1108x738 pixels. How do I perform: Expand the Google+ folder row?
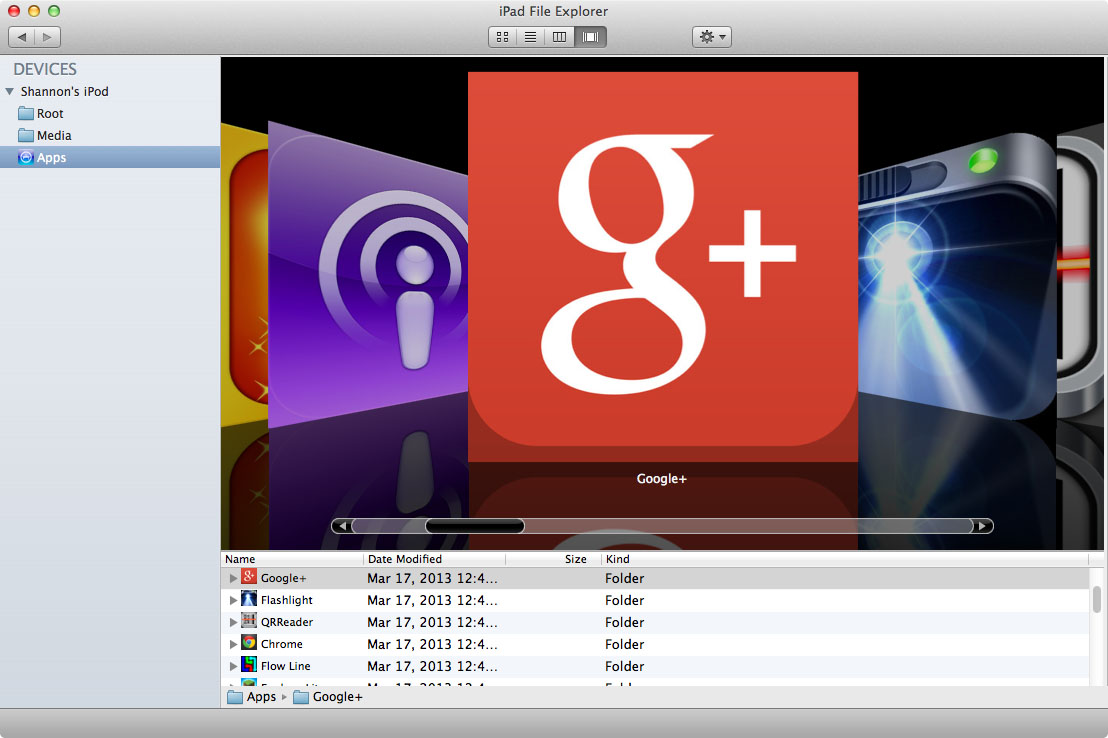(233, 578)
